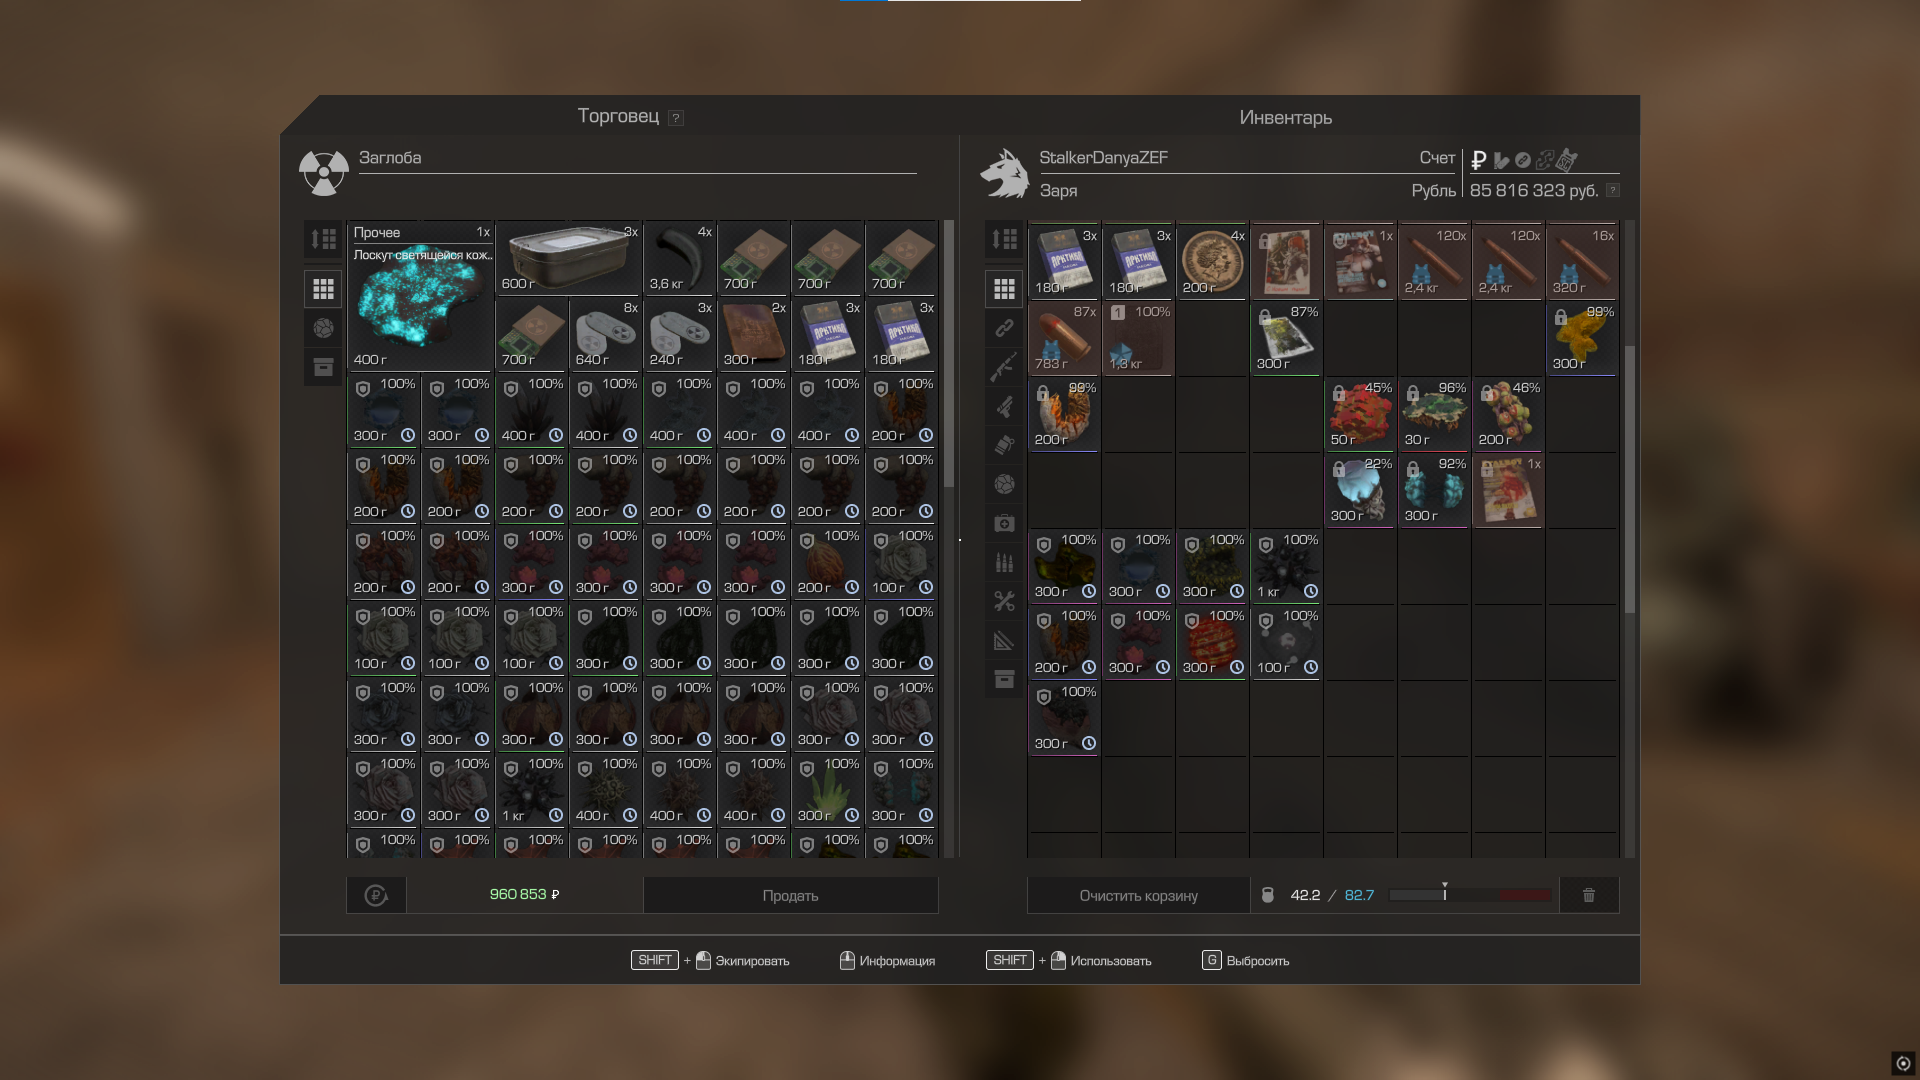Select the 4x gold coin in inventory
The width and height of the screenshot is (1920, 1080).
pyautogui.click(x=1212, y=262)
